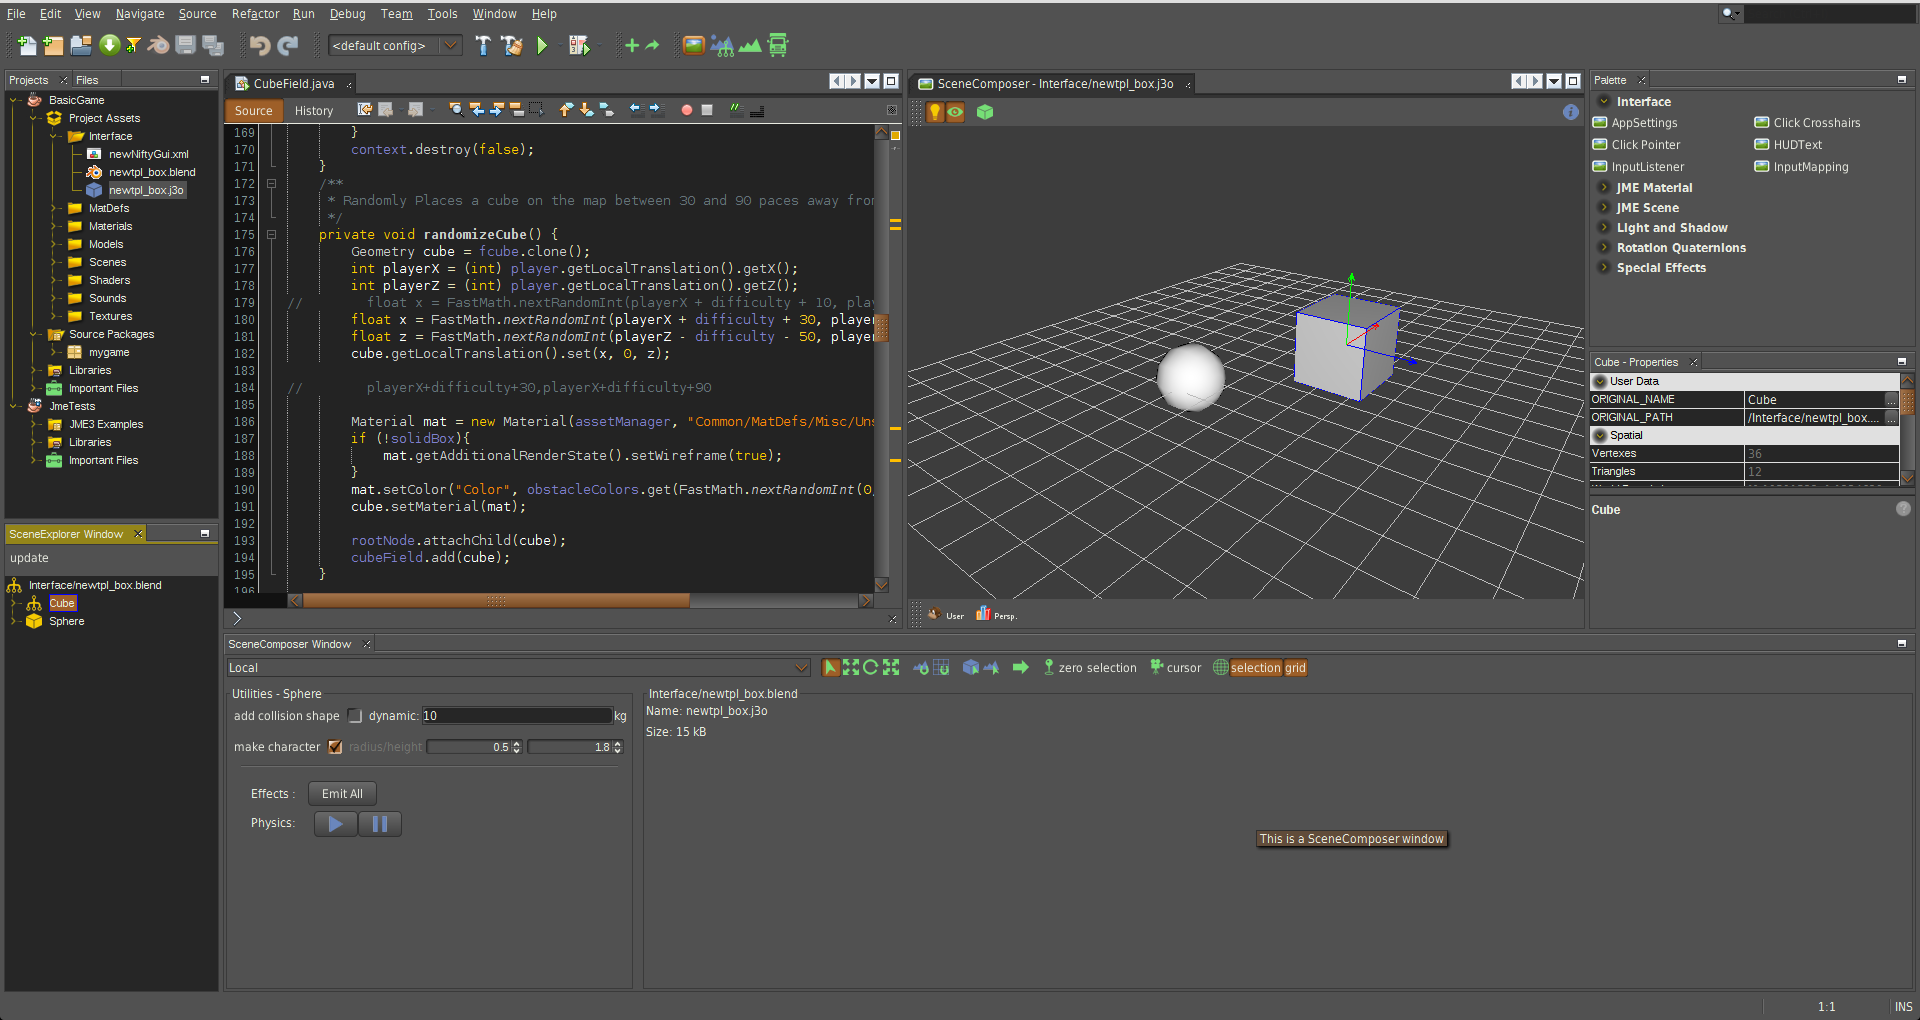The width and height of the screenshot is (1920, 1020).
Task: Pause physics with the pause button
Action: click(x=380, y=824)
